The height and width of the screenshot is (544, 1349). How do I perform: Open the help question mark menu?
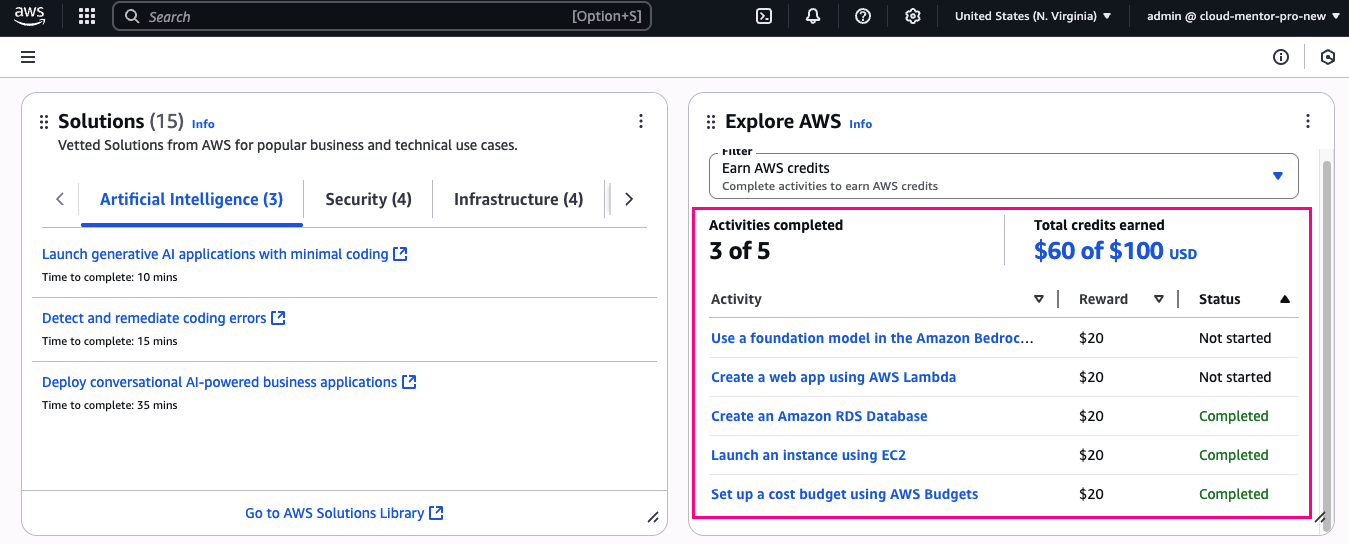(x=863, y=16)
